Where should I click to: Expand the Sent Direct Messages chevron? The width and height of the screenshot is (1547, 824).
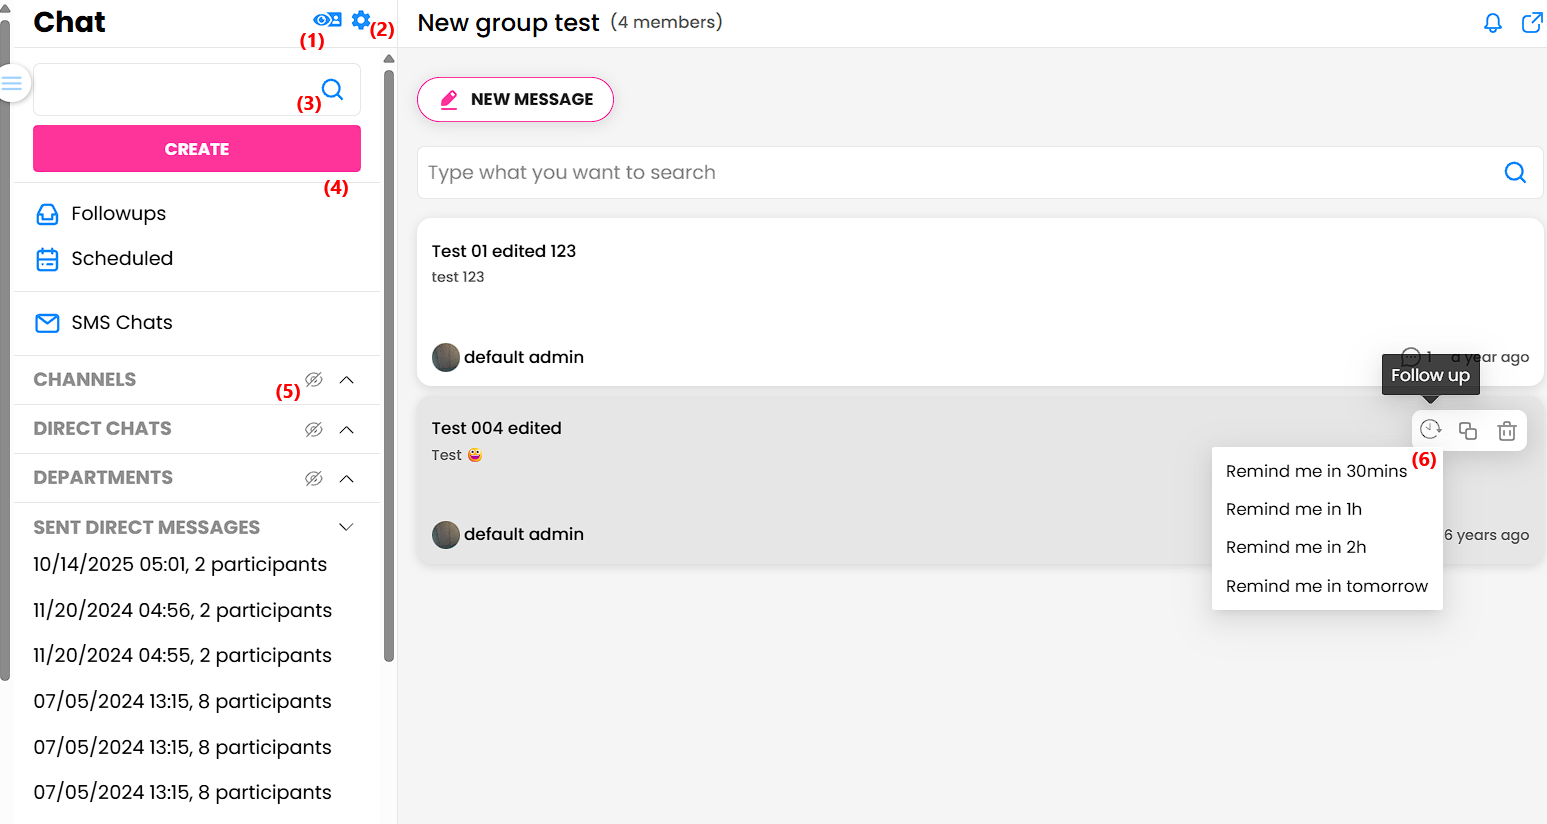(347, 527)
